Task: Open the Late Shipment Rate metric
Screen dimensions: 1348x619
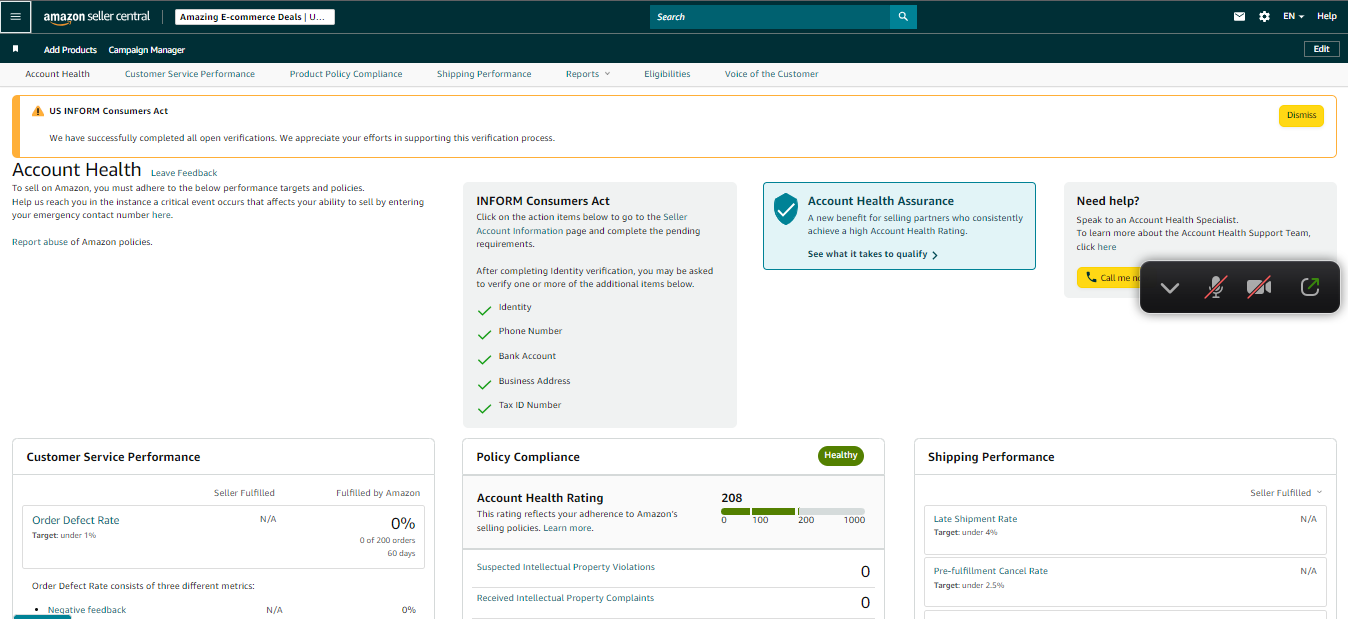Action: coord(975,519)
